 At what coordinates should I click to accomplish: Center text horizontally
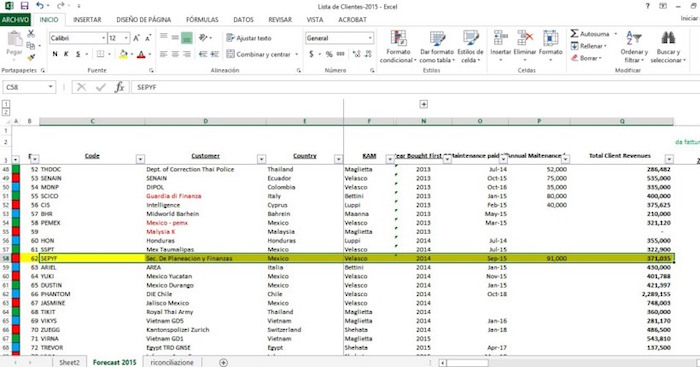pyautogui.click(x=175, y=54)
